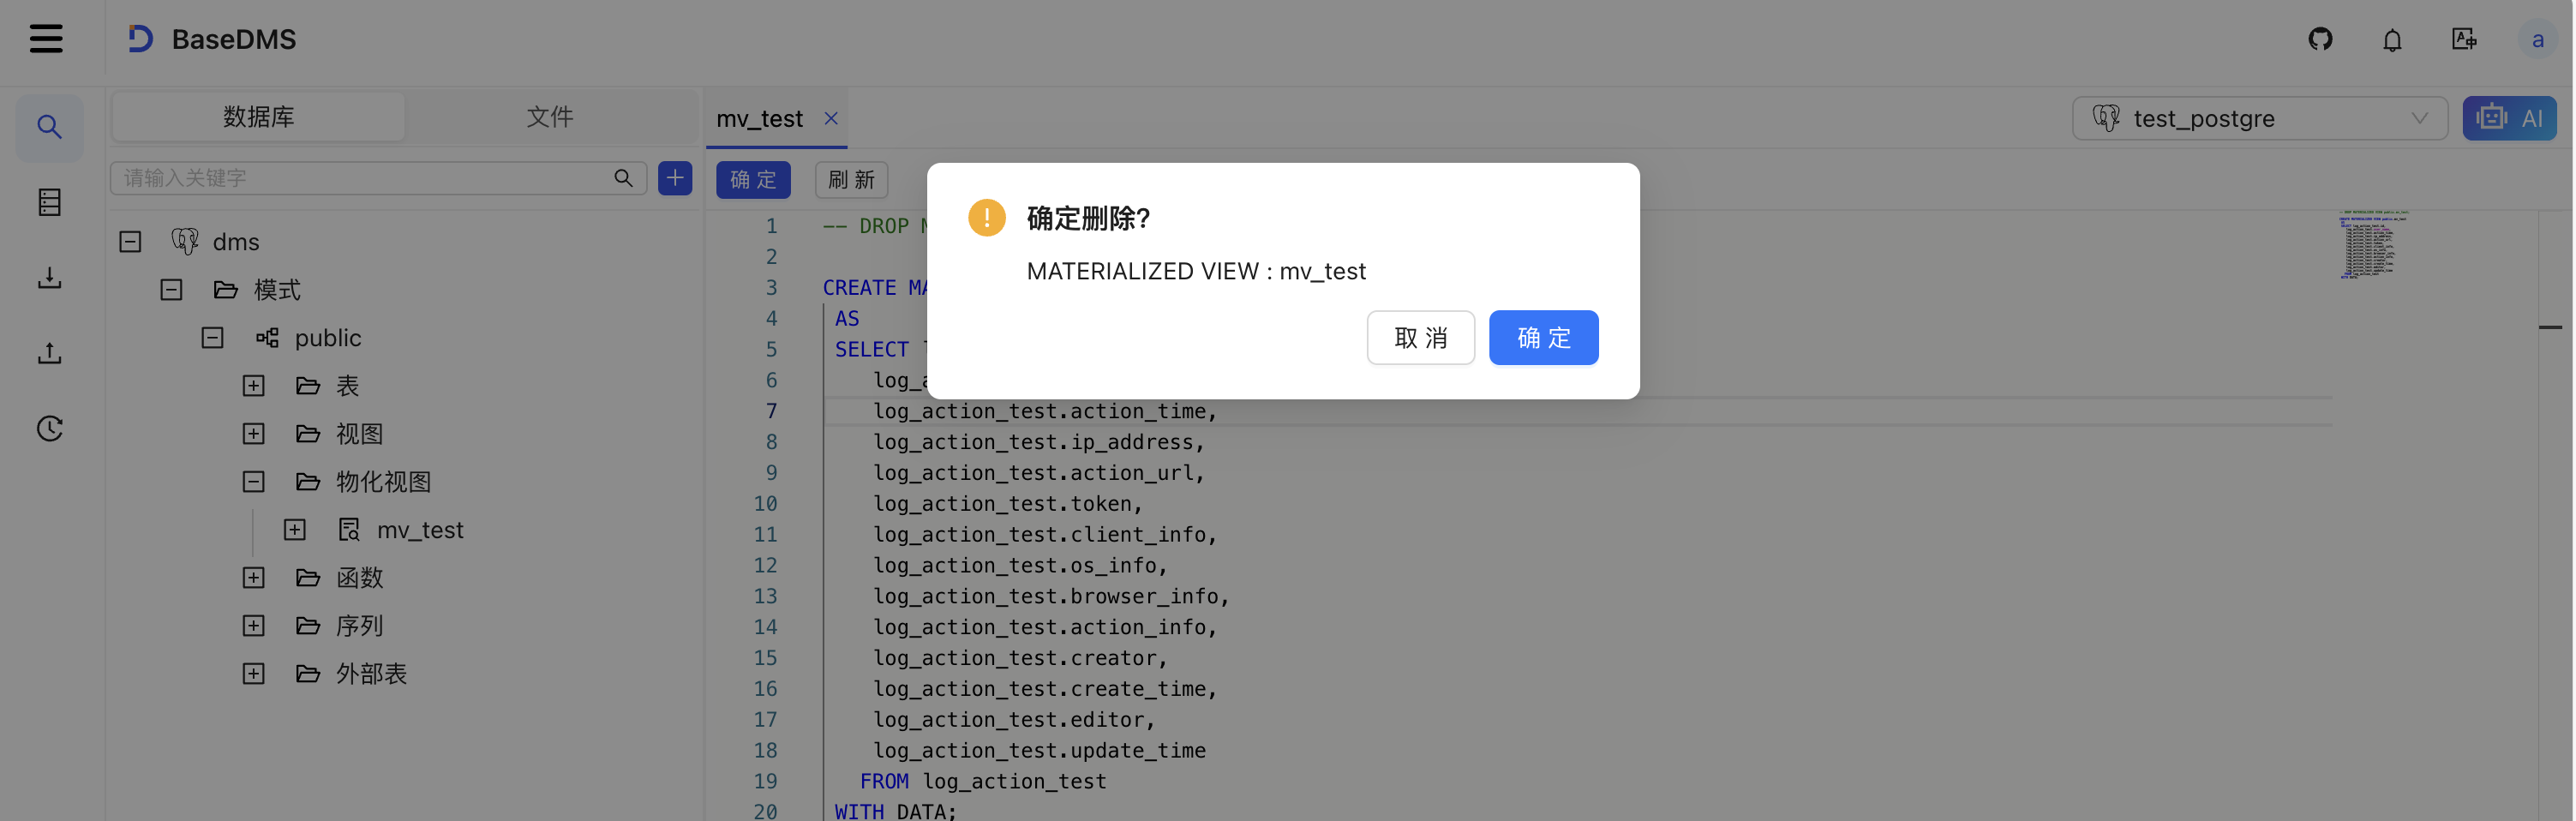Viewport: 2576px width, 821px height.
Task: Click the orange warning icon in dialog
Action: (x=986, y=217)
